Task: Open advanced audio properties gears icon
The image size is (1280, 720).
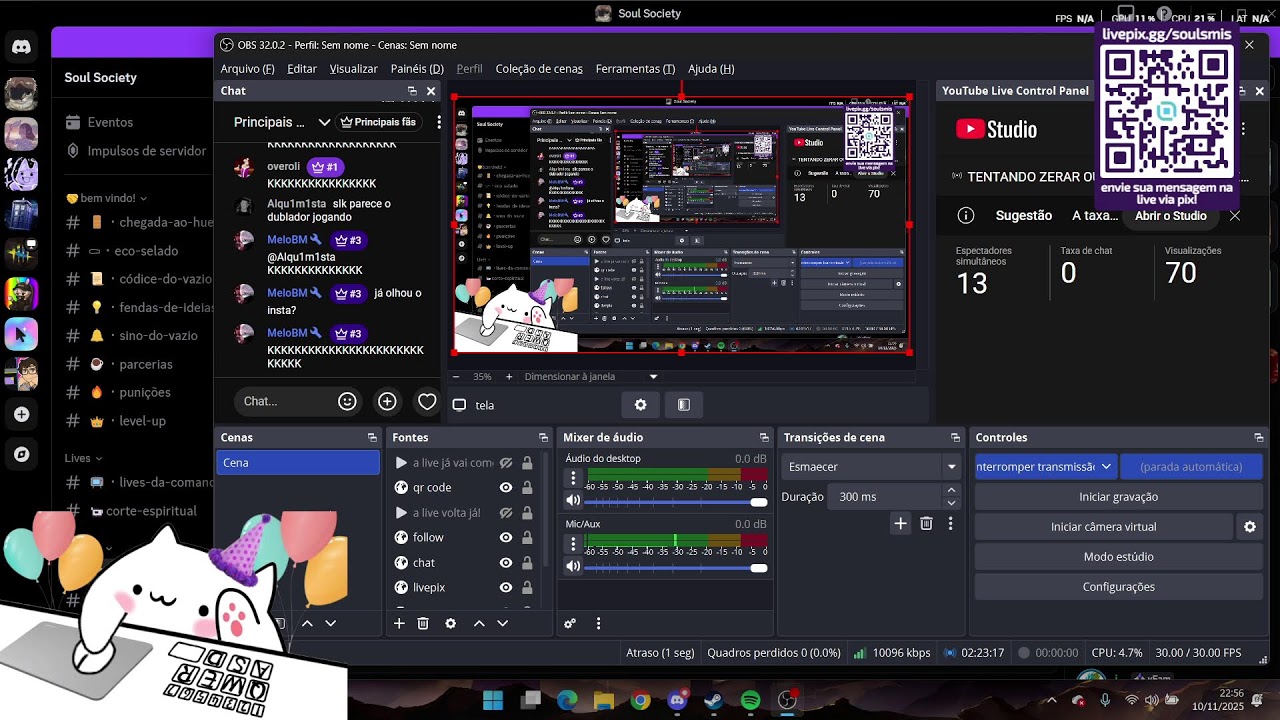Action: (570, 623)
